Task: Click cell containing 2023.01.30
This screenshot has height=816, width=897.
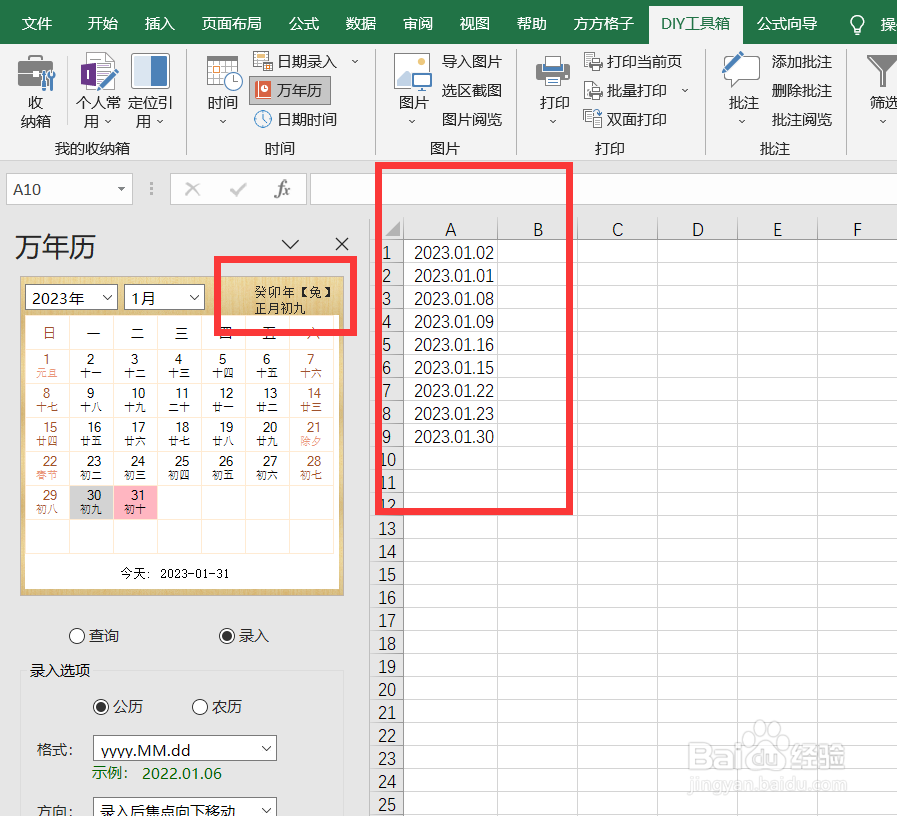Action: pyautogui.click(x=451, y=436)
